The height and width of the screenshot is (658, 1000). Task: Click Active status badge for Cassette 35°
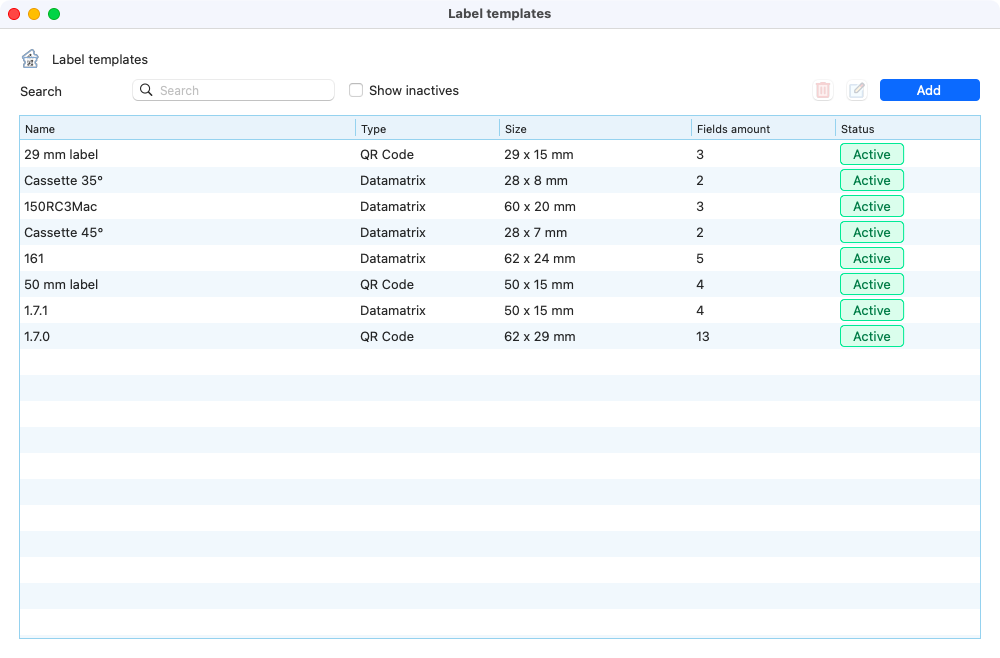[x=872, y=180]
